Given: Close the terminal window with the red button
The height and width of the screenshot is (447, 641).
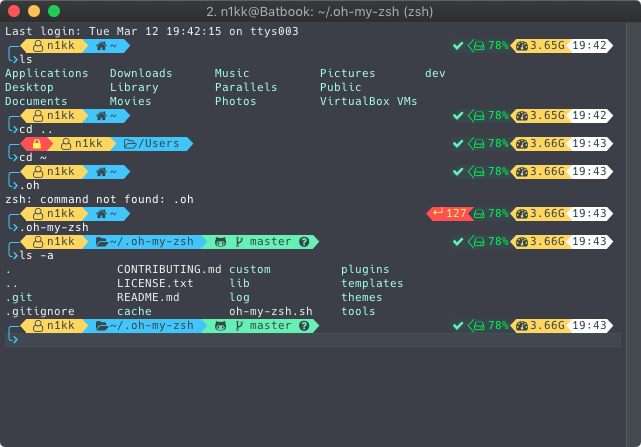Looking at the screenshot, I should (14, 11).
